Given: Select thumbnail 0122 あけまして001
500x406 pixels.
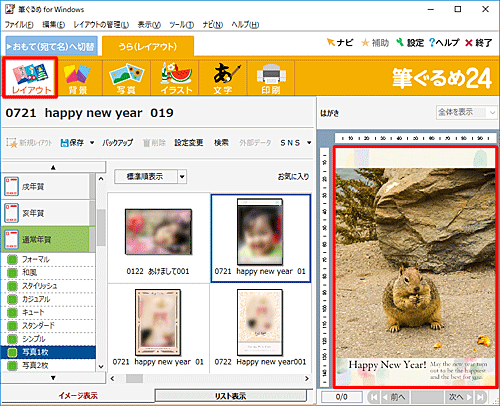Looking at the screenshot, I should click(158, 238).
